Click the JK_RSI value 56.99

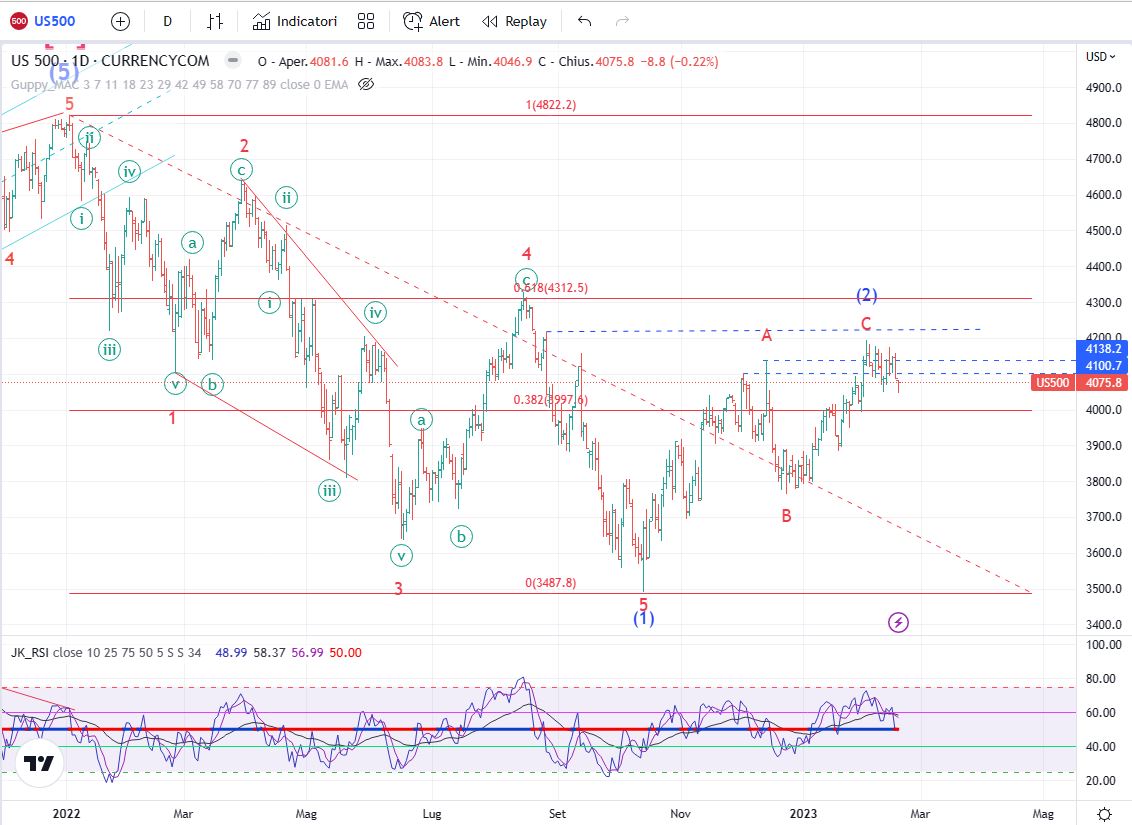pos(308,652)
